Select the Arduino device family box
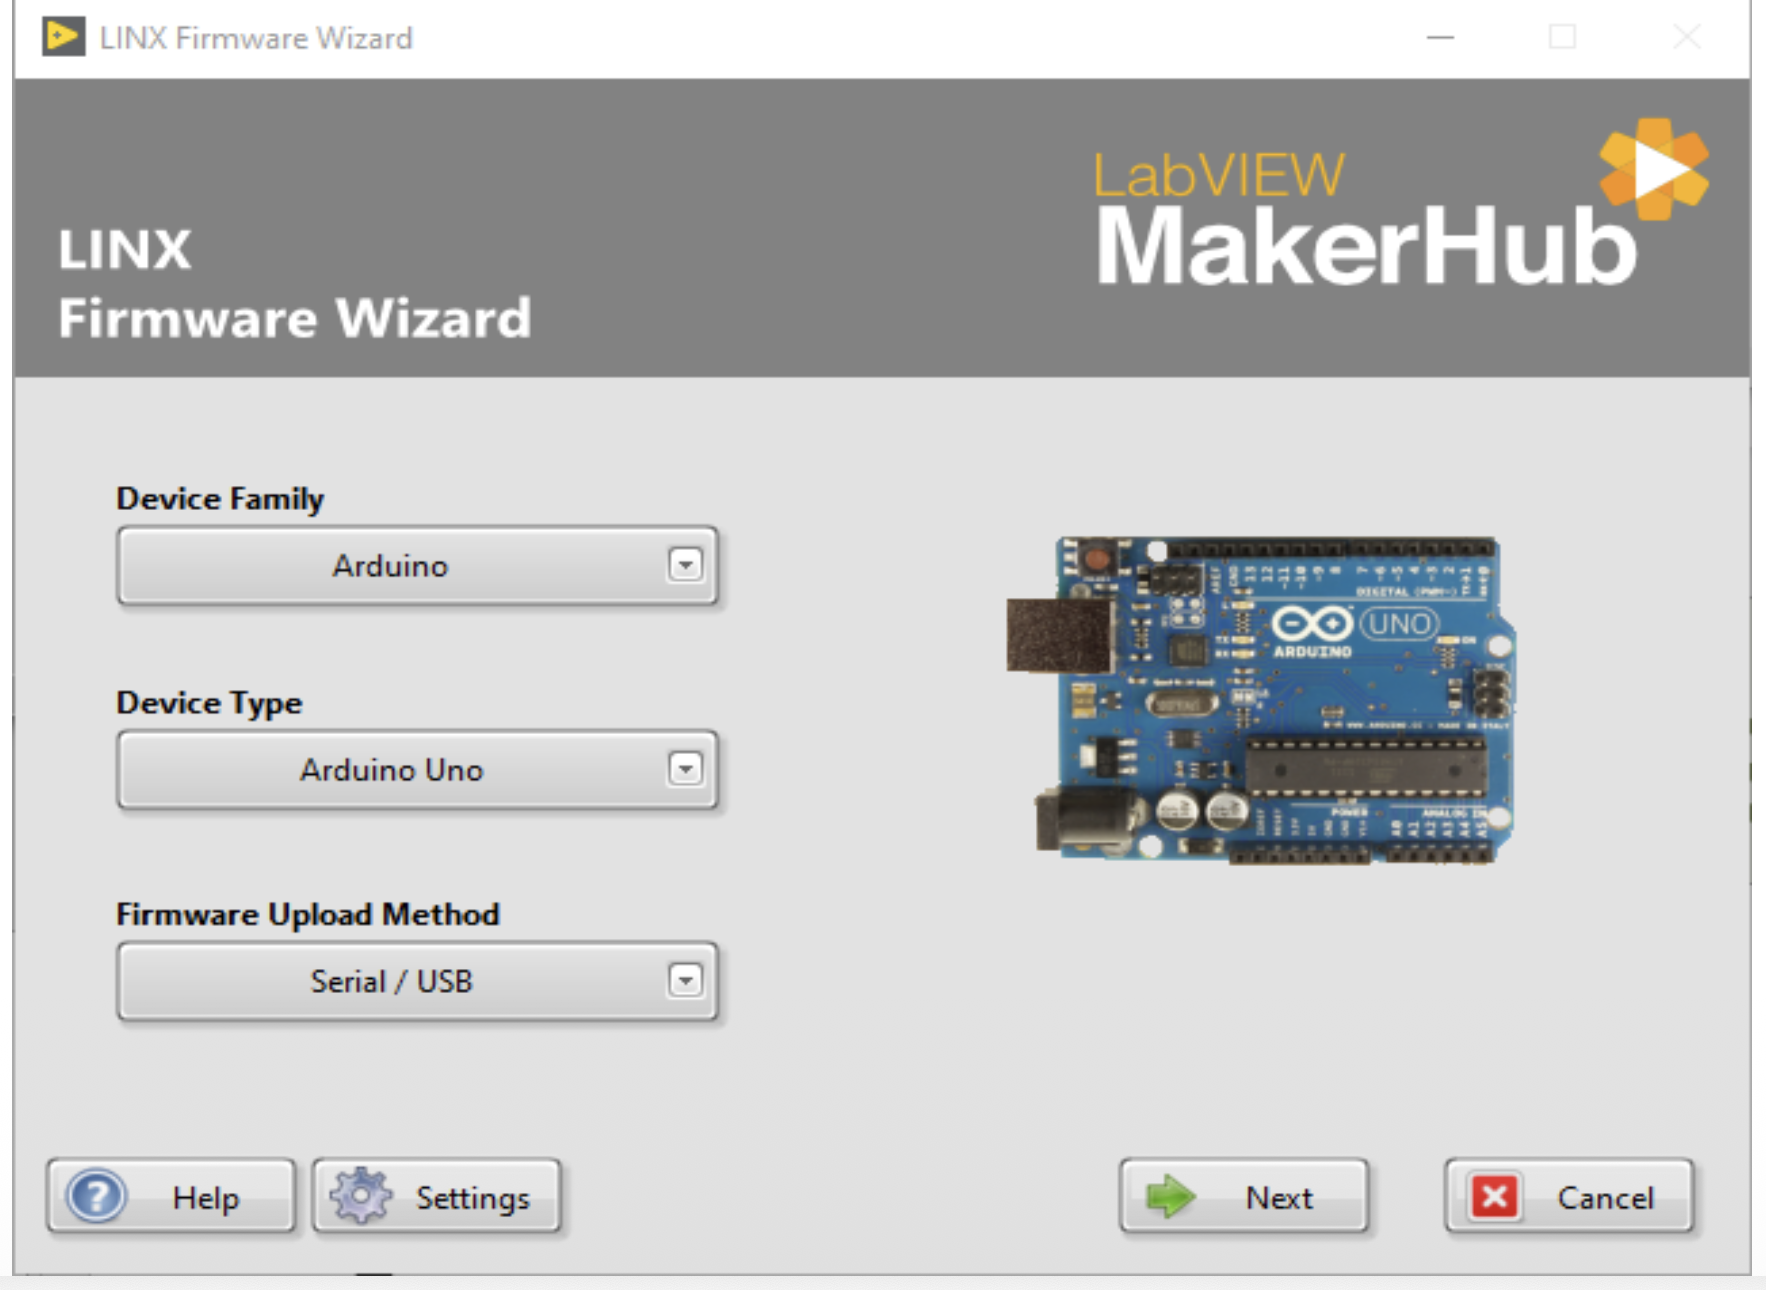Image resolution: width=1766 pixels, height=1290 pixels. pos(418,566)
